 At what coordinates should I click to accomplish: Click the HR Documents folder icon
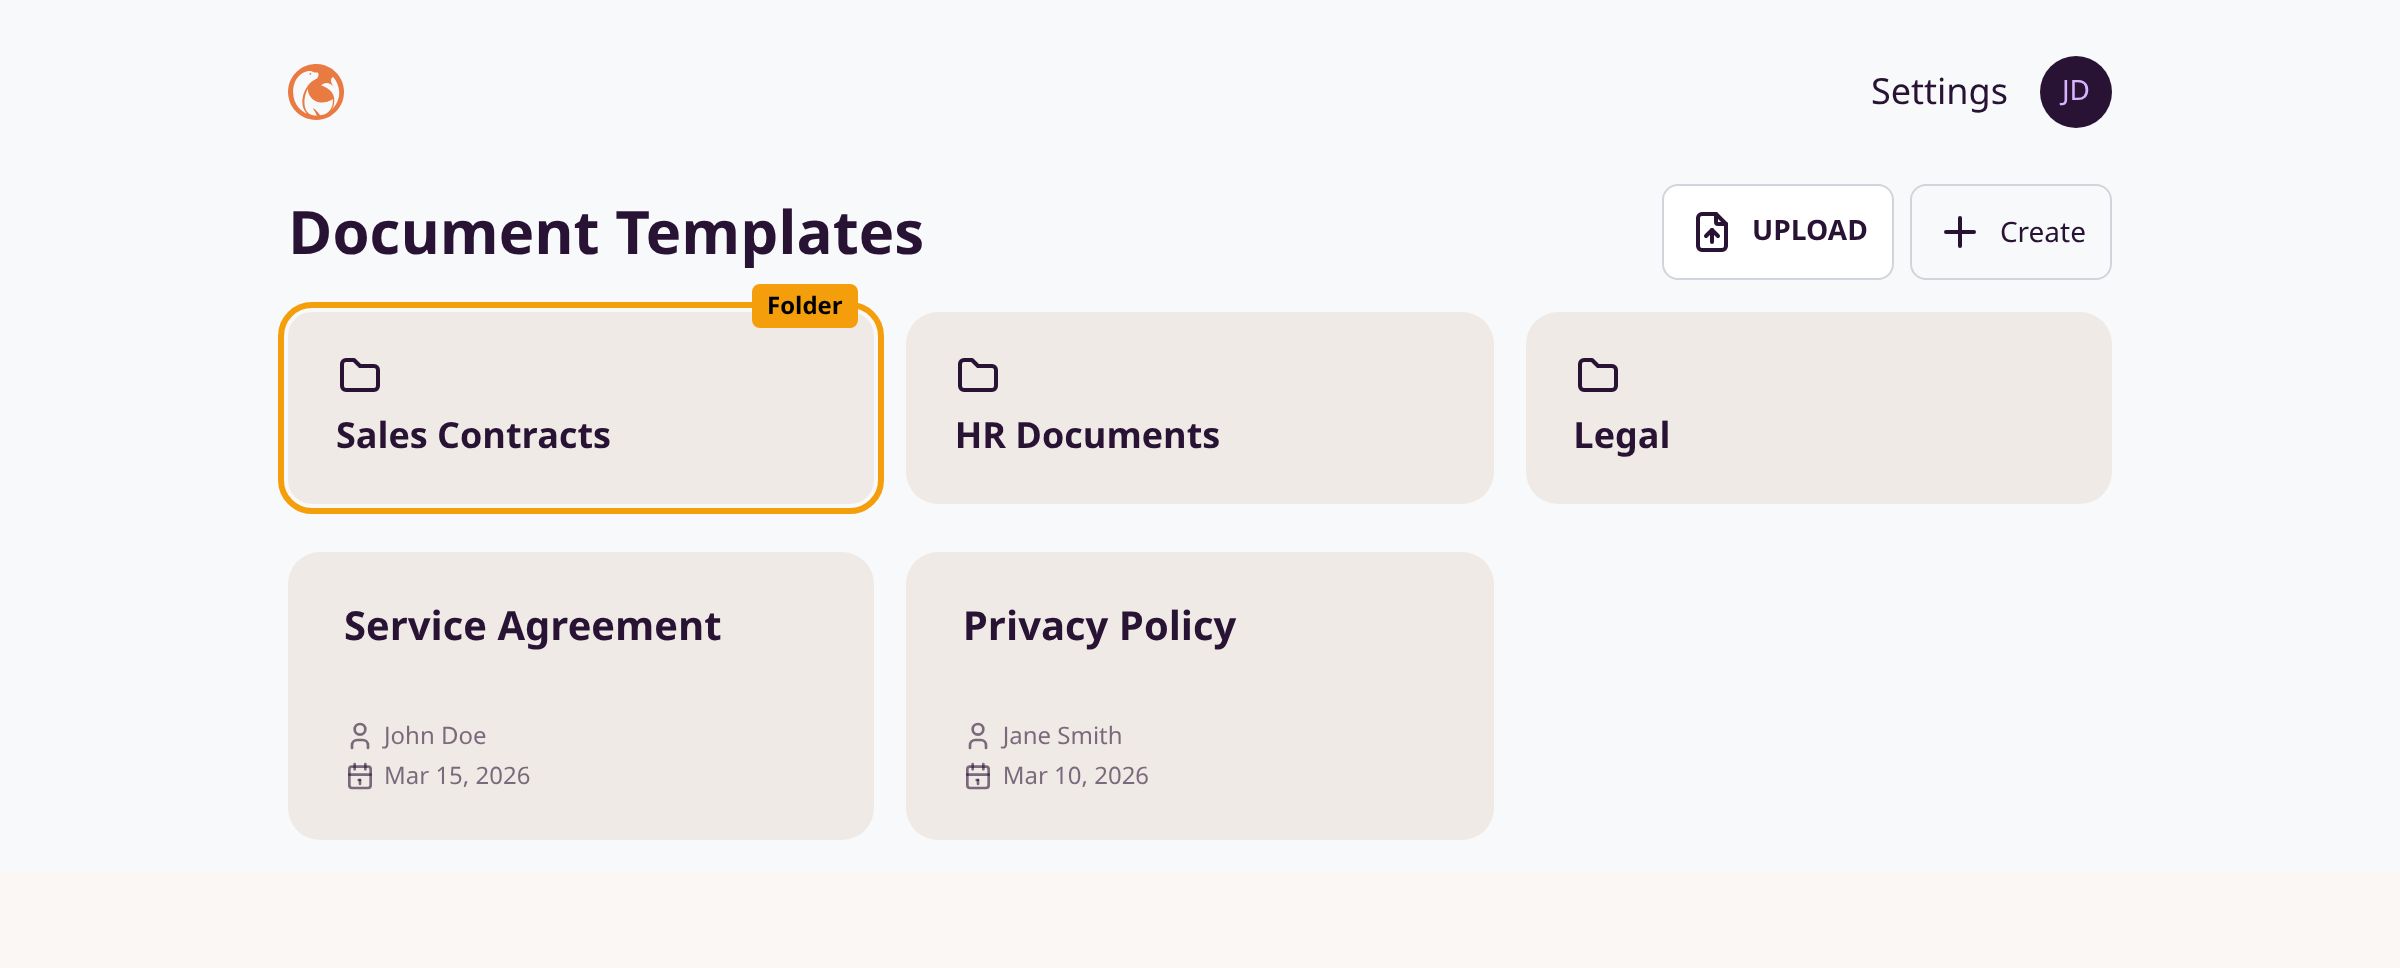click(978, 375)
